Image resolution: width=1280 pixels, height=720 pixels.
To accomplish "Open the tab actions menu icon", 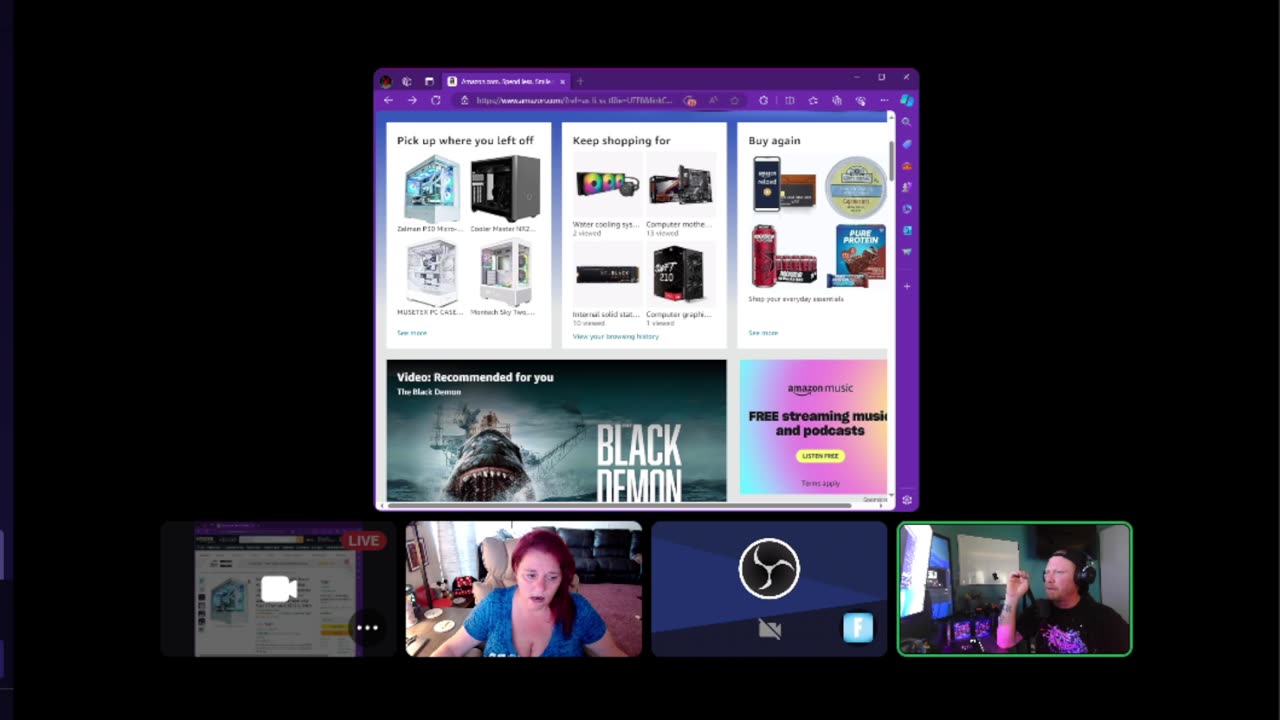I will [429, 81].
